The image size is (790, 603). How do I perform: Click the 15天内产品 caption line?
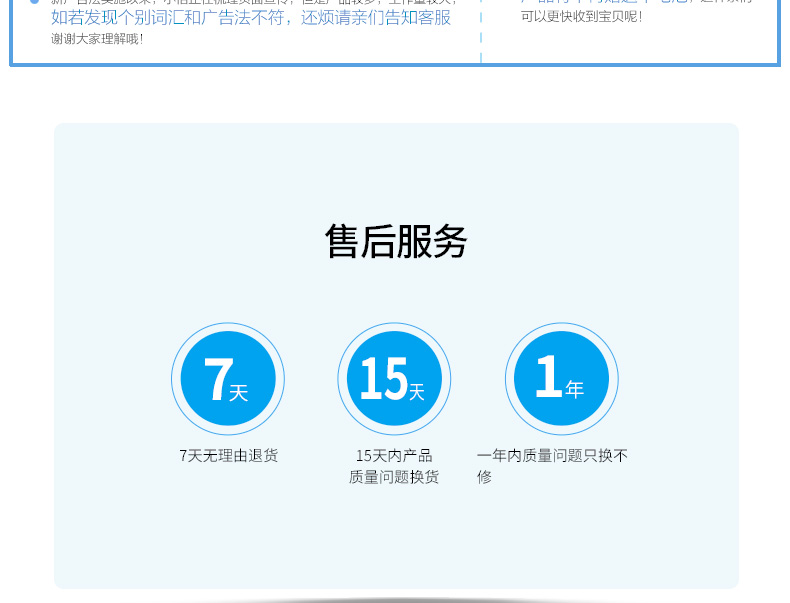tap(394, 456)
